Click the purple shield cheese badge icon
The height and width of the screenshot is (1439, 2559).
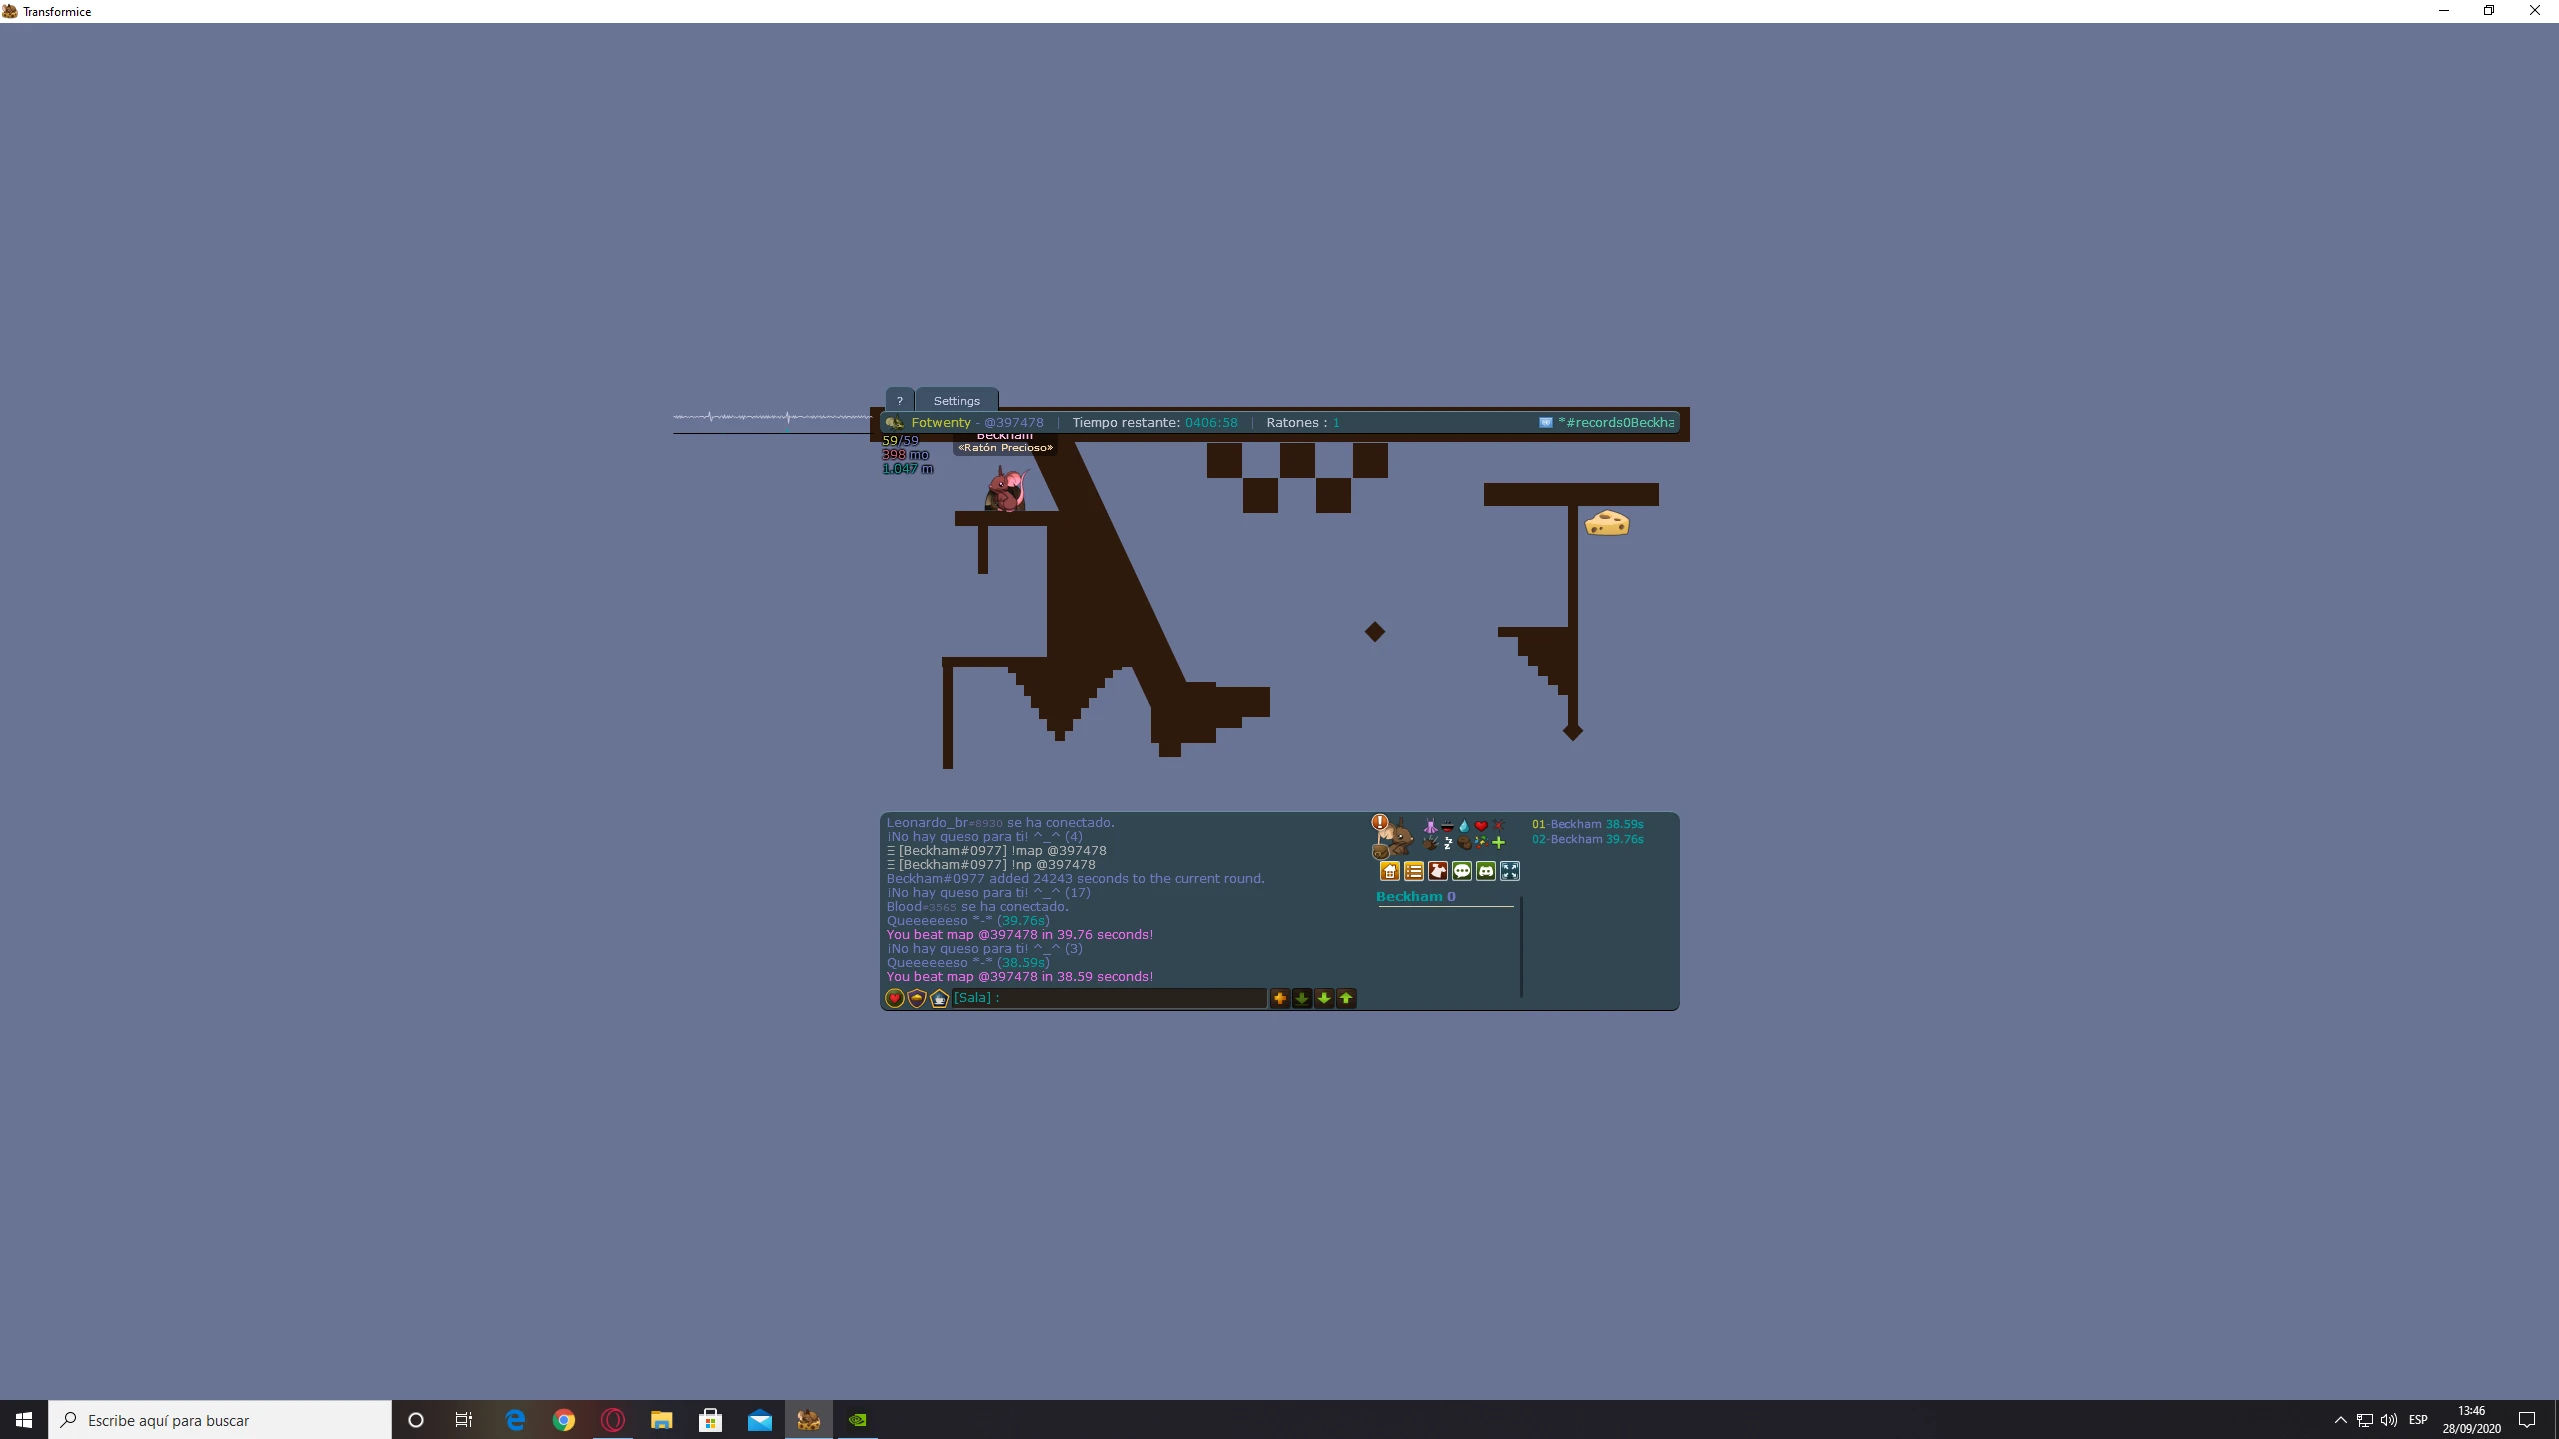[x=917, y=998]
